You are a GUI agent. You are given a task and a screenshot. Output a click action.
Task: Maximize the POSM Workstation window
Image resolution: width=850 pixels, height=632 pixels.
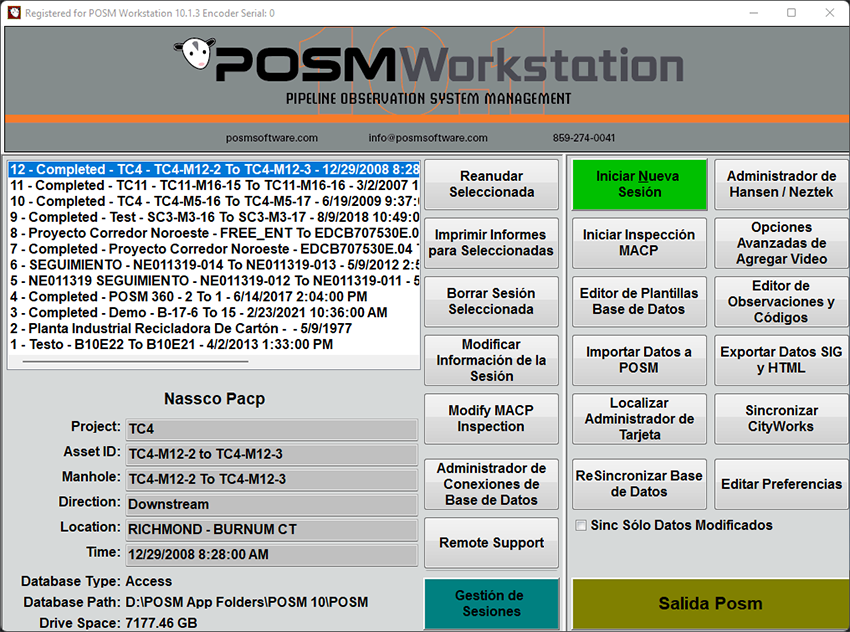click(x=791, y=12)
